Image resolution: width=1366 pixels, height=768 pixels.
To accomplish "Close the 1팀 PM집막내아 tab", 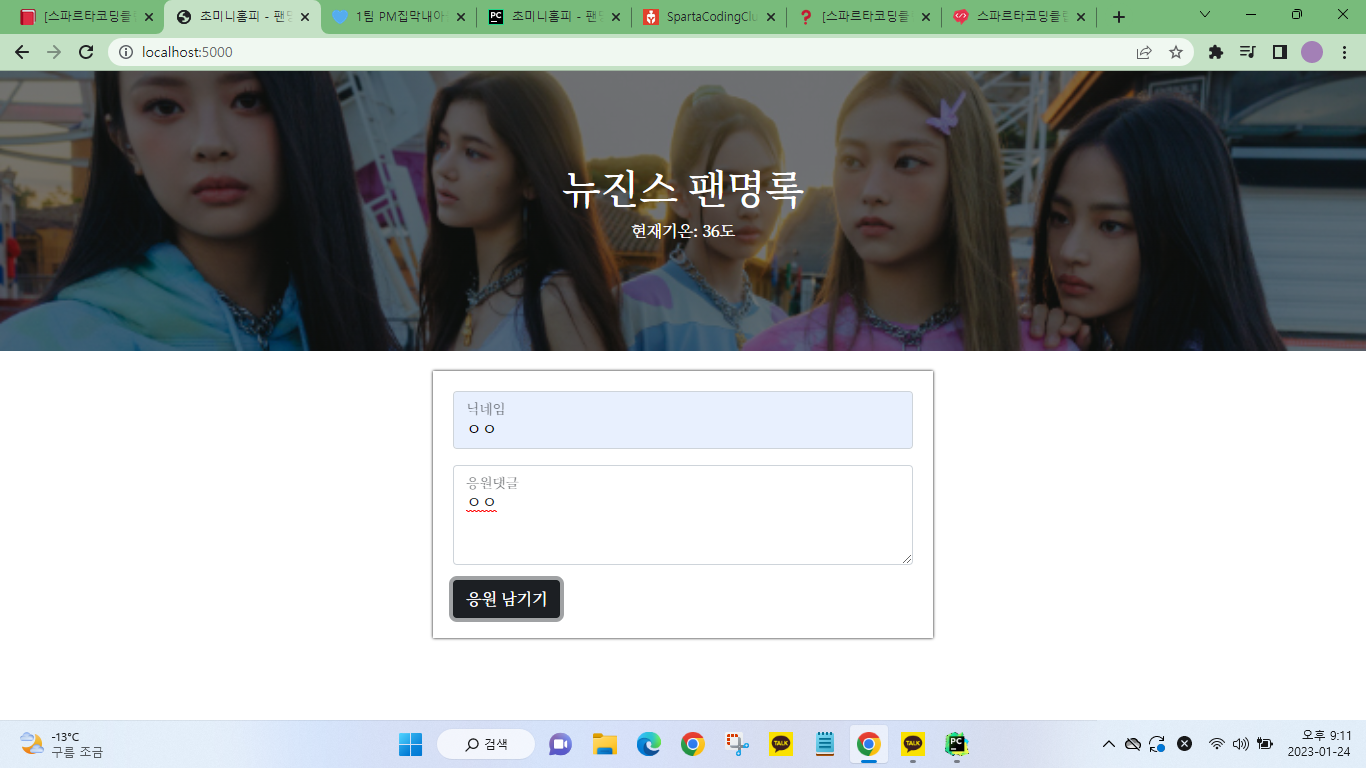I will click(x=459, y=17).
